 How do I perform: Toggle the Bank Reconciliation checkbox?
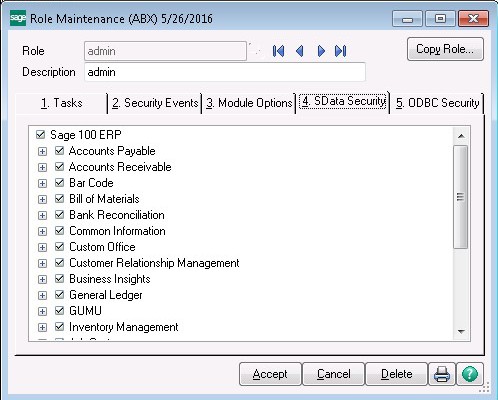(x=59, y=215)
